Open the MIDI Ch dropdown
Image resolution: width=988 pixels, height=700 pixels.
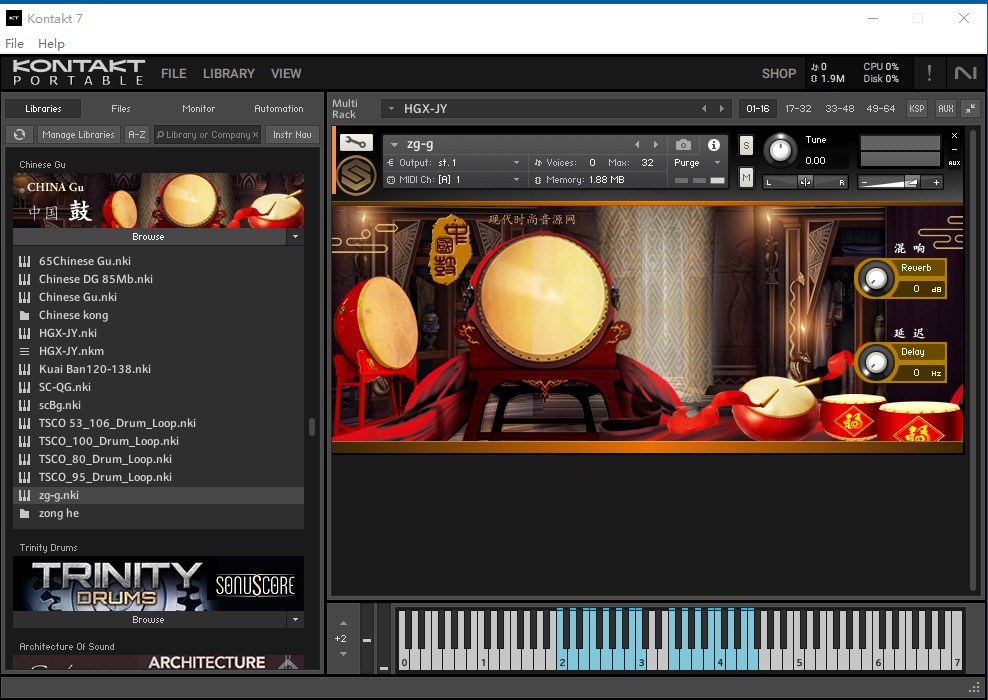(x=517, y=180)
